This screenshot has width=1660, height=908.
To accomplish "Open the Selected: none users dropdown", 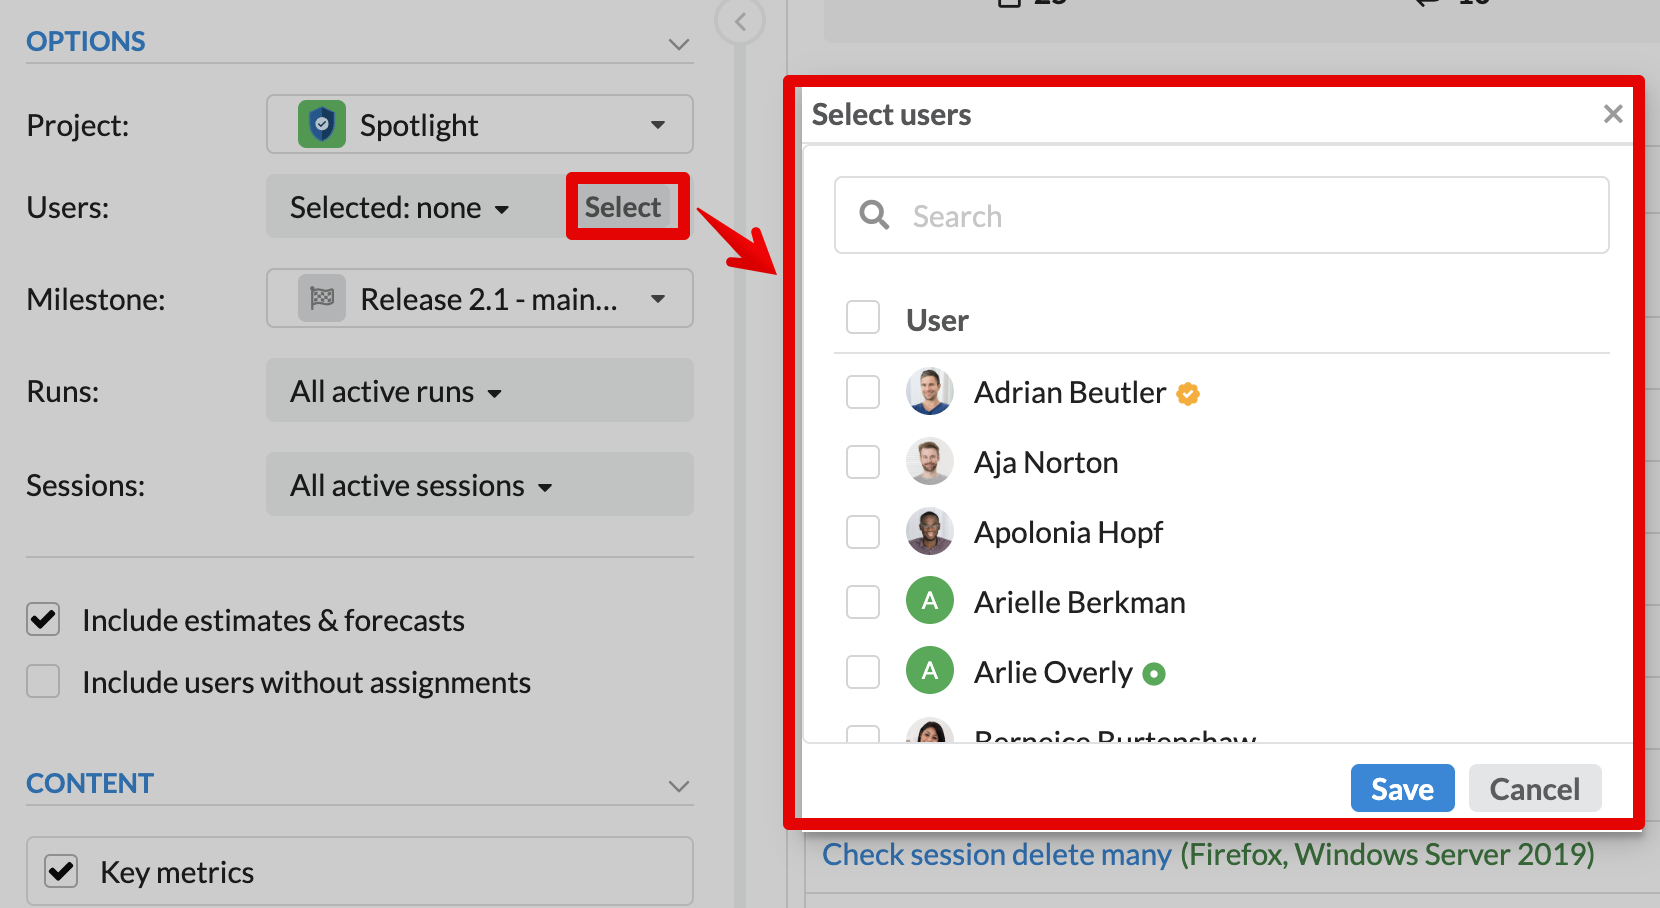I will [x=400, y=207].
